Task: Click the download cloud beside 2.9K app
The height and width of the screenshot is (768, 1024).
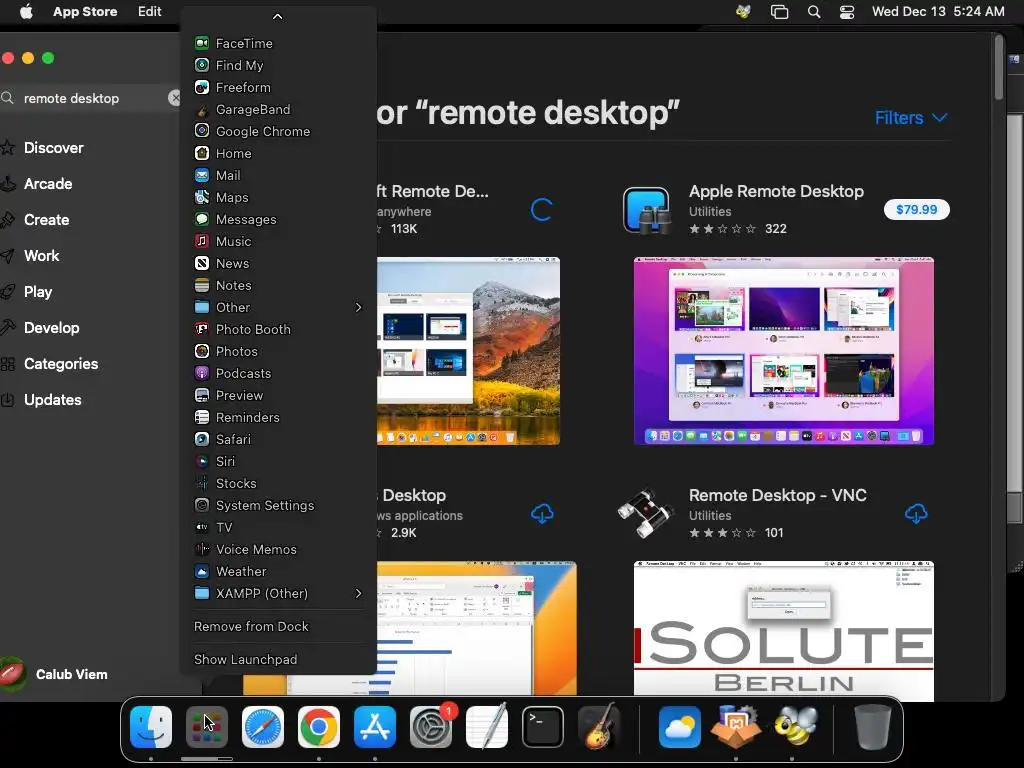Action: 542,513
